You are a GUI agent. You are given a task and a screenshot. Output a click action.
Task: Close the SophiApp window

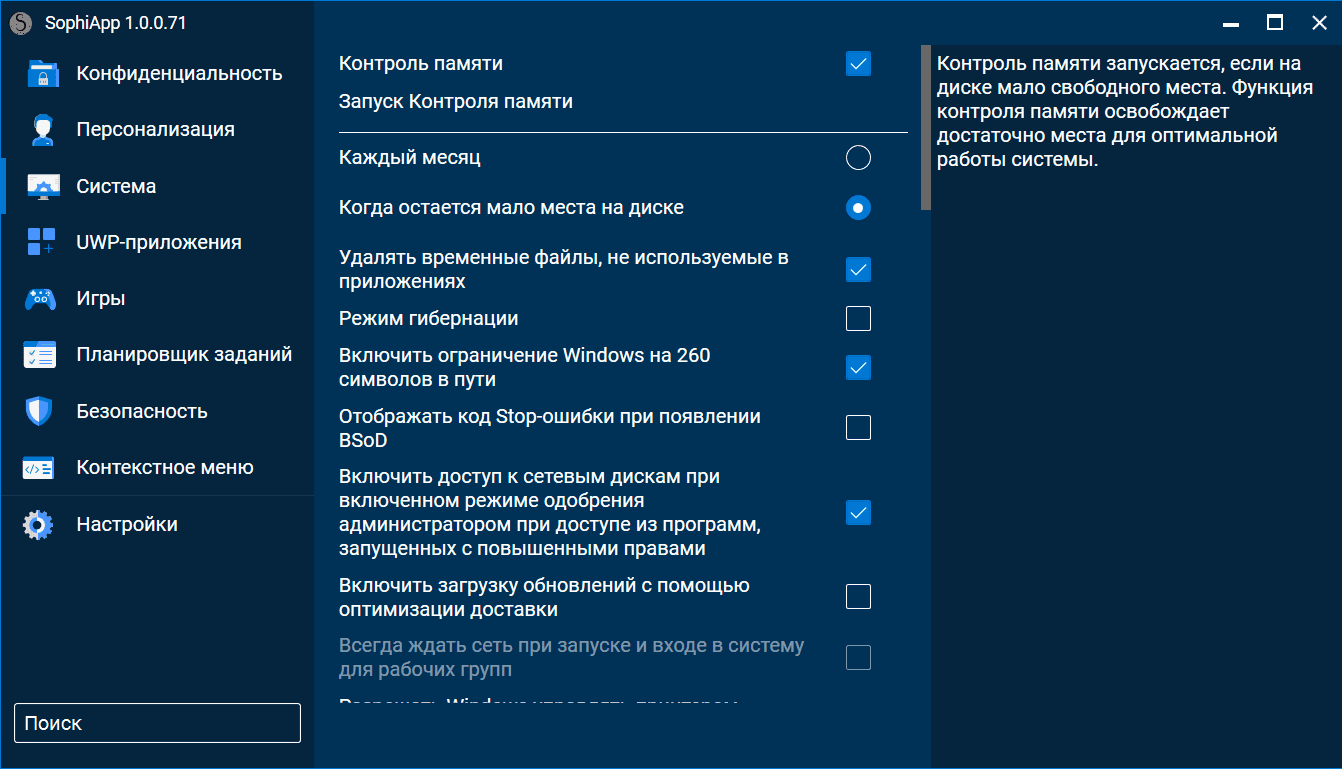(x=1319, y=23)
